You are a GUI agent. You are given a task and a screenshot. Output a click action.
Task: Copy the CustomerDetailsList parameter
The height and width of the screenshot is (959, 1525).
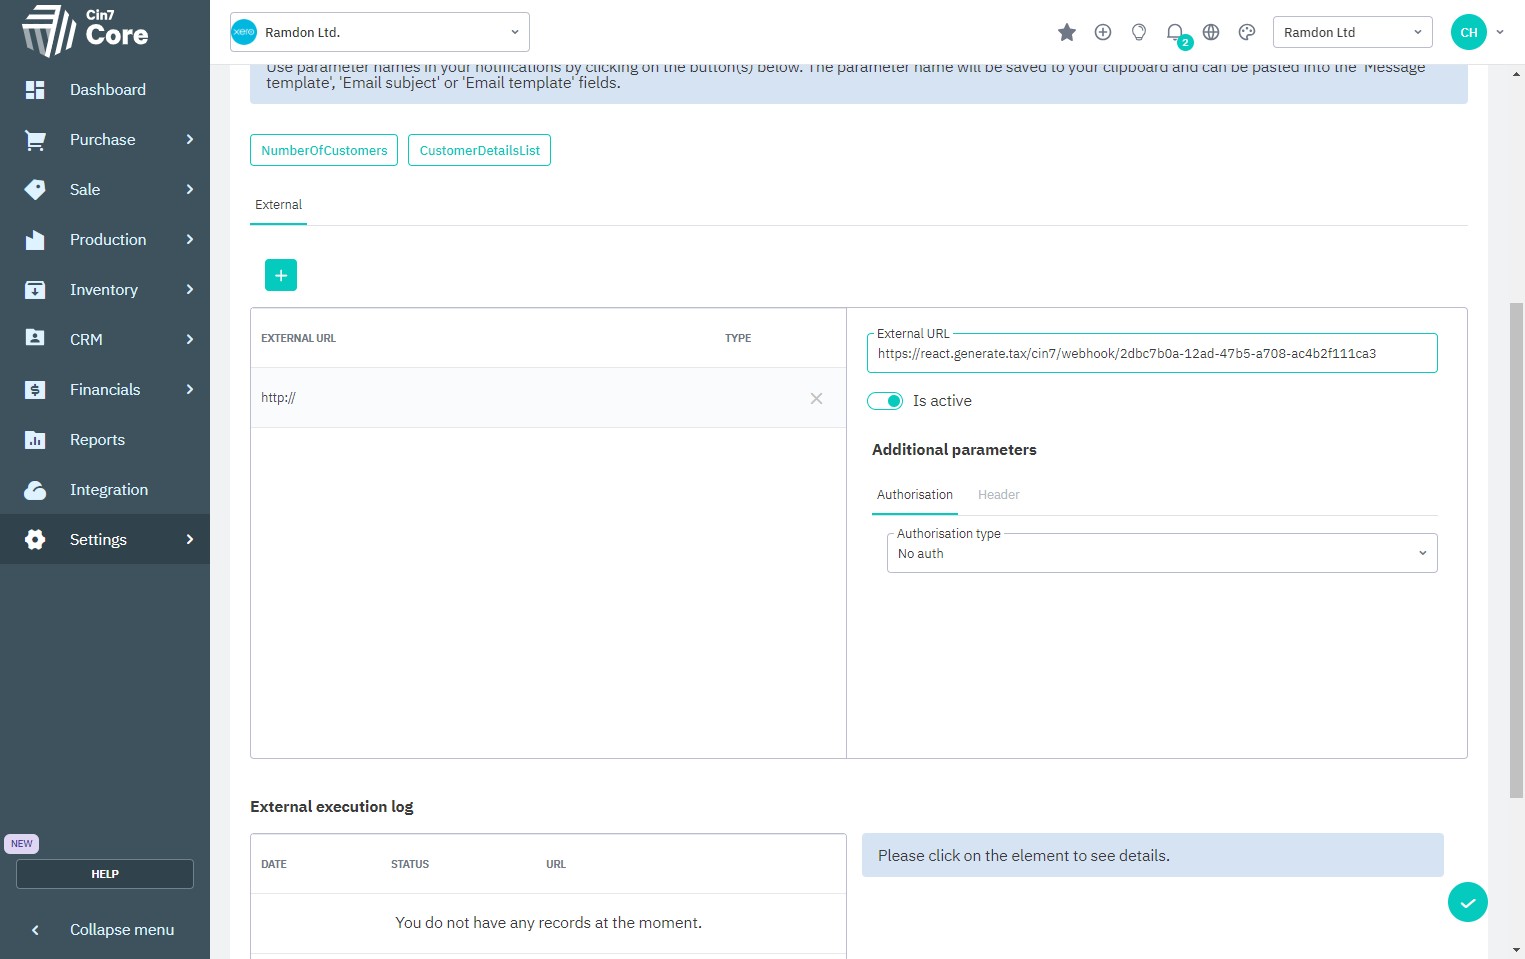coord(479,151)
